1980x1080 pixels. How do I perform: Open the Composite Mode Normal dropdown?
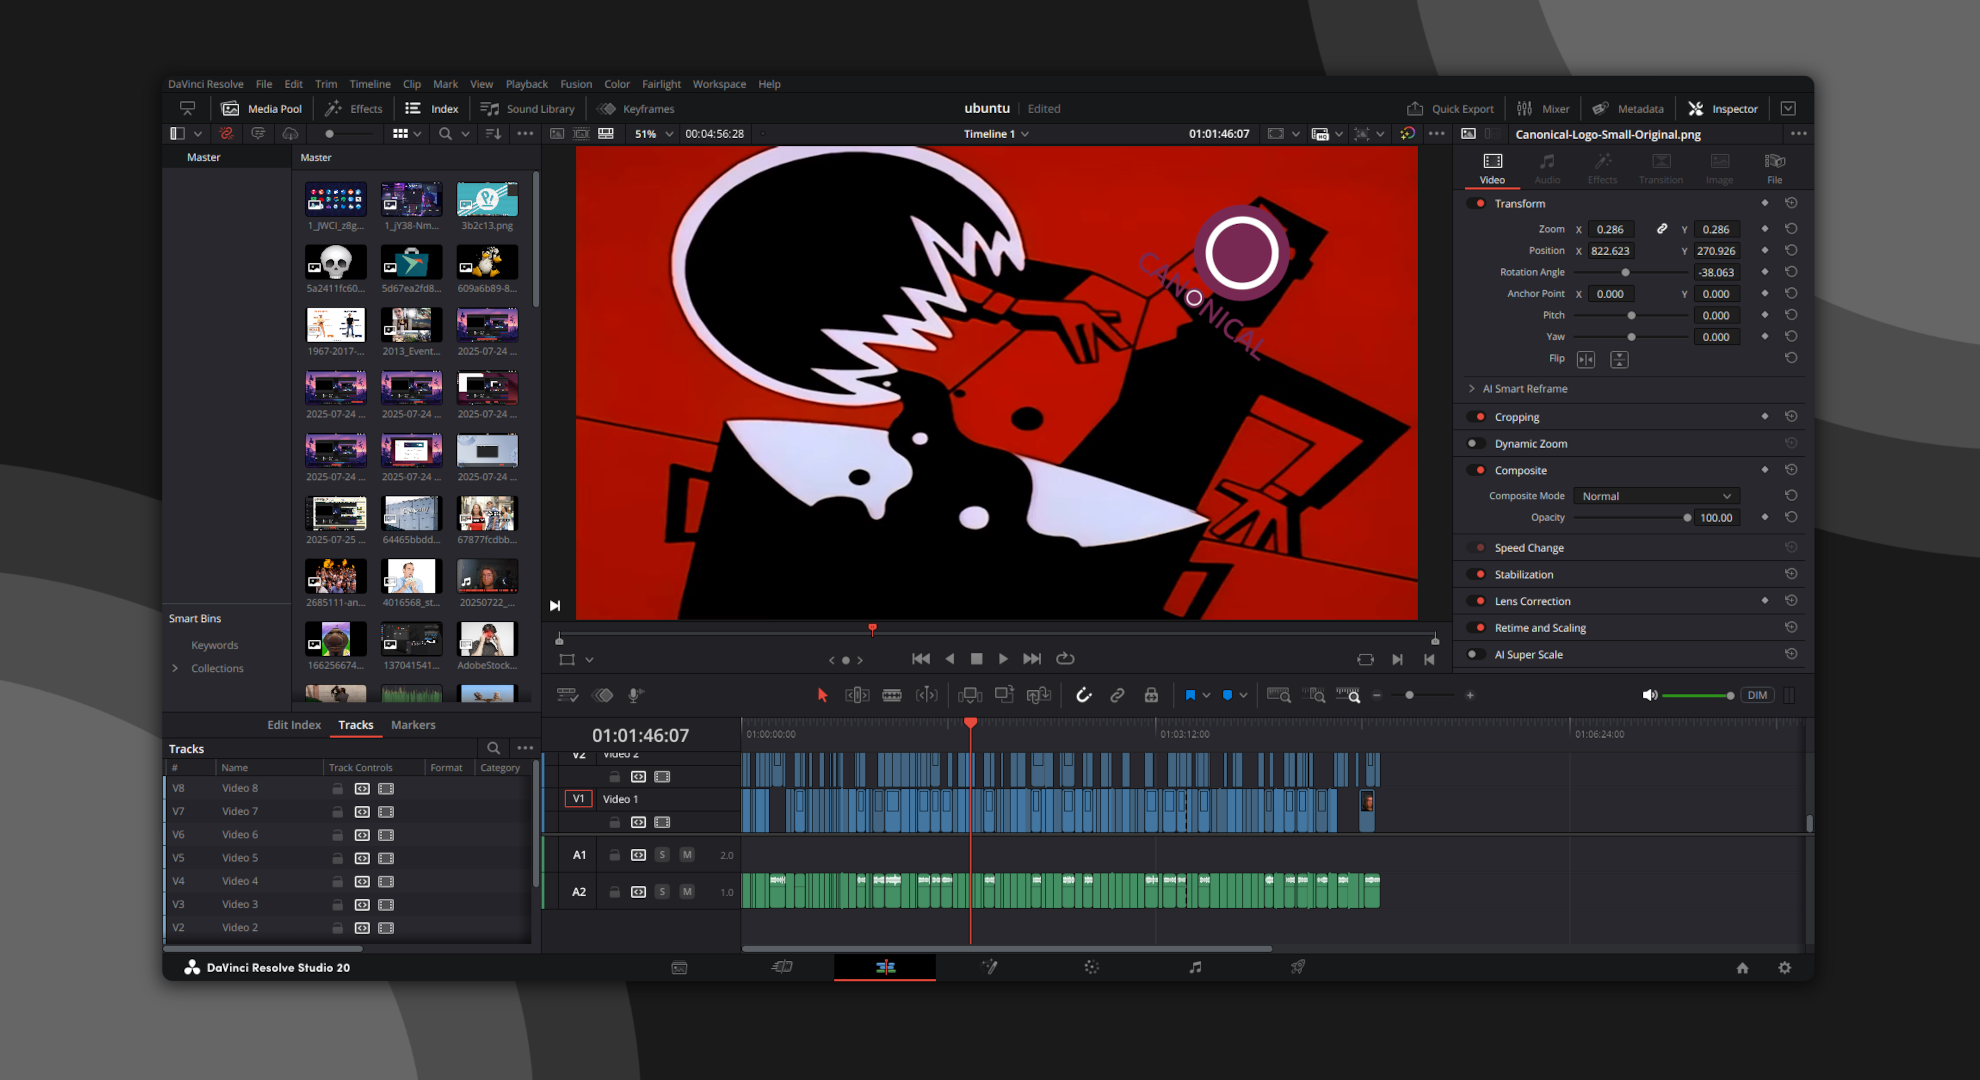tap(1656, 497)
